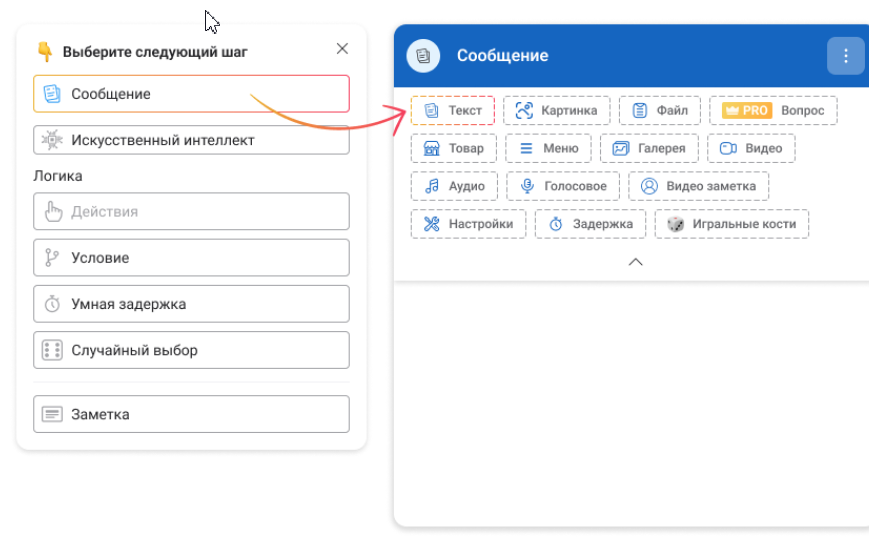The width and height of the screenshot is (869, 541).
Task: Click the Сообщение document icon in step list
Action: tap(52, 94)
